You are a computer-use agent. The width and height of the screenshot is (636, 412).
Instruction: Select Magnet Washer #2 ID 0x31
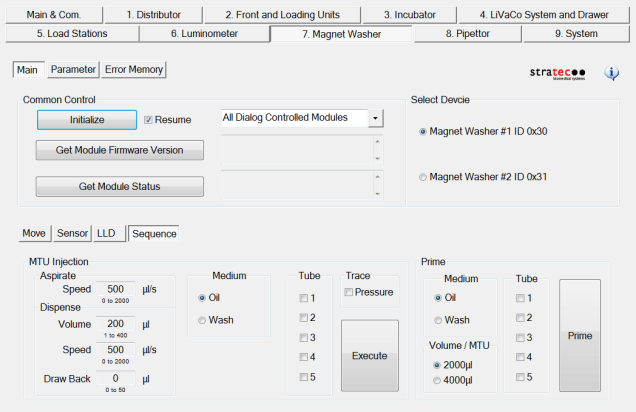point(423,177)
